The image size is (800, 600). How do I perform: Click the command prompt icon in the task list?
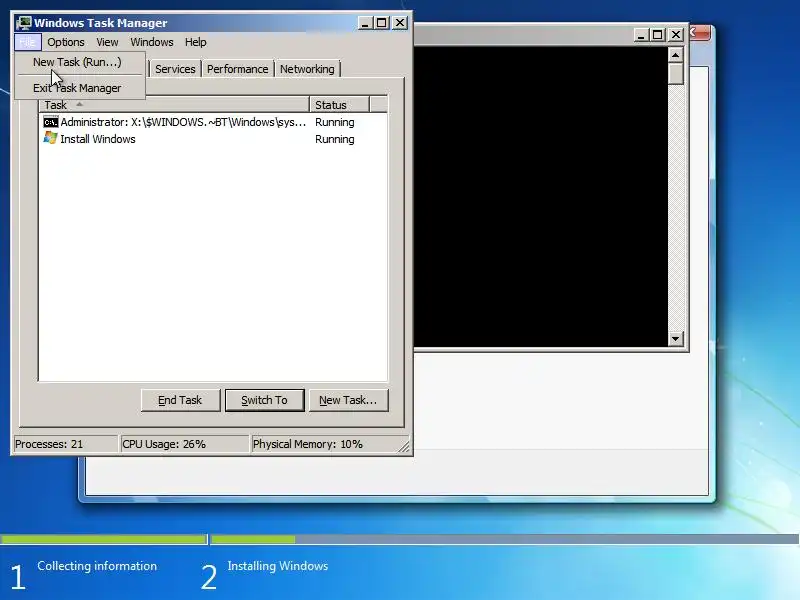51,122
